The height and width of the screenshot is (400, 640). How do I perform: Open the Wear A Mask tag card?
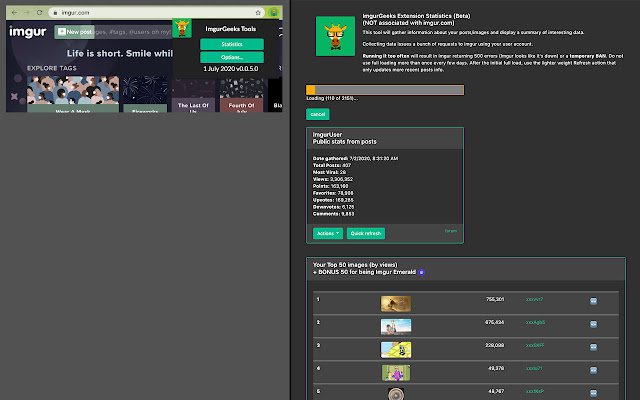[73, 94]
